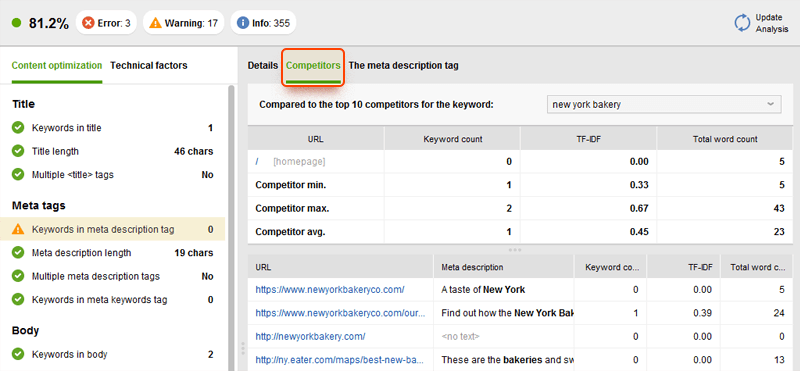Click the orange Warning triangle icon
The width and height of the screenshot is (800, 371).
pyautogui.click(x=156, y=23)
